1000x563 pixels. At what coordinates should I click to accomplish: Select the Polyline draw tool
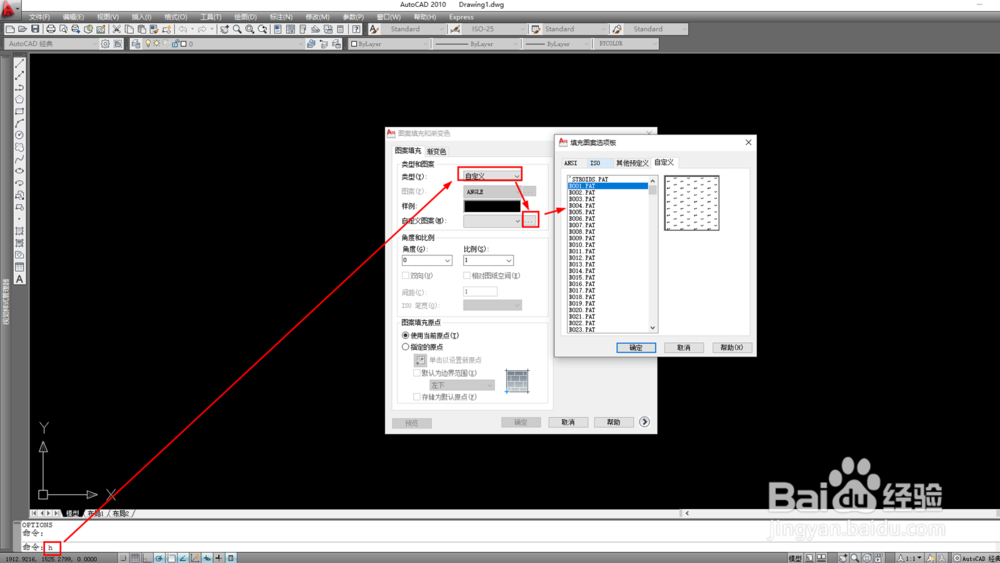tap(19, 87)
